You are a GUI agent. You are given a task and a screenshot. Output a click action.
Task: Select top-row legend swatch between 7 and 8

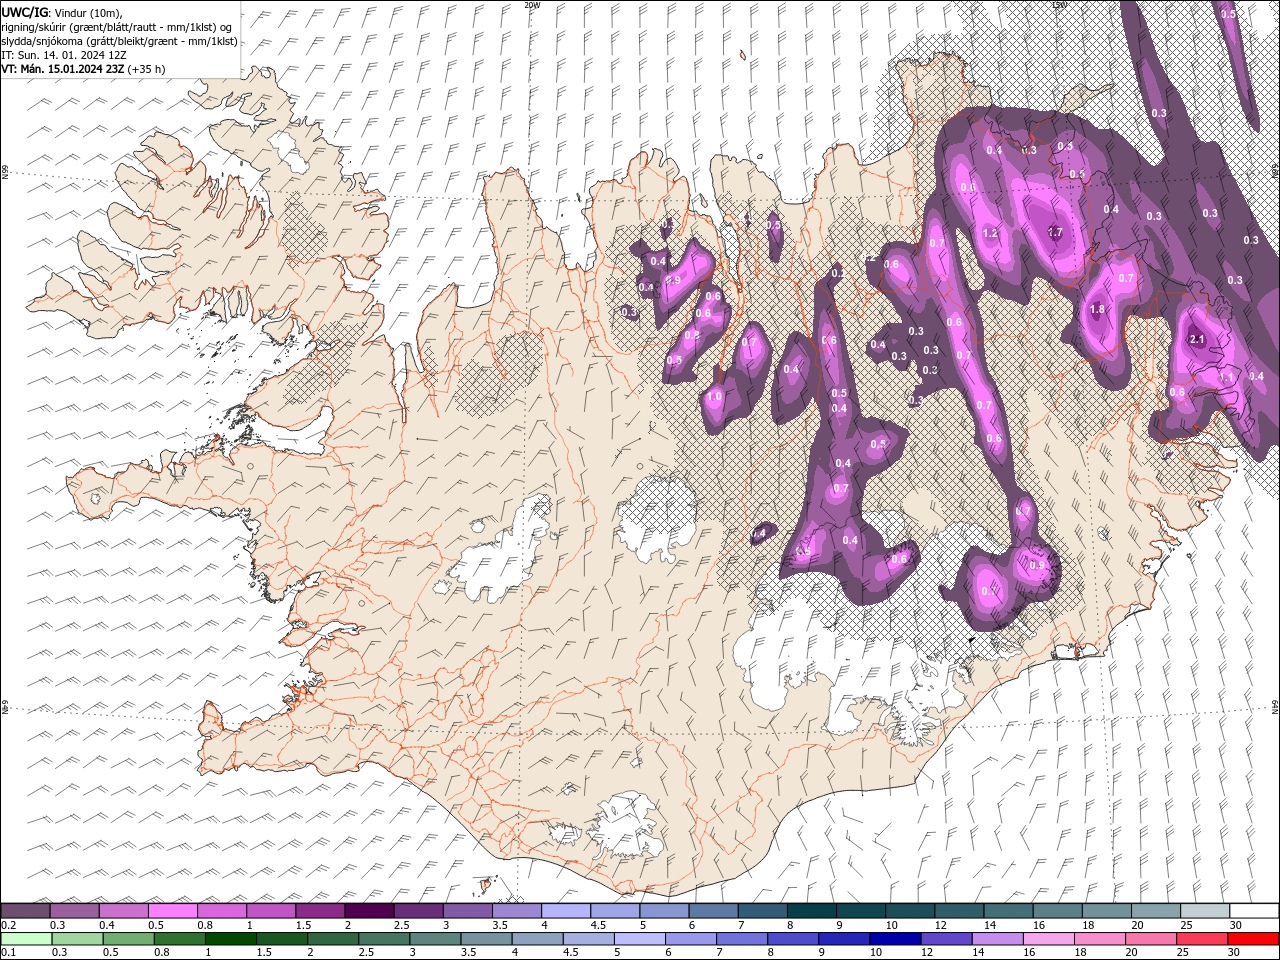pyautogui.click(x=762, y=911)
